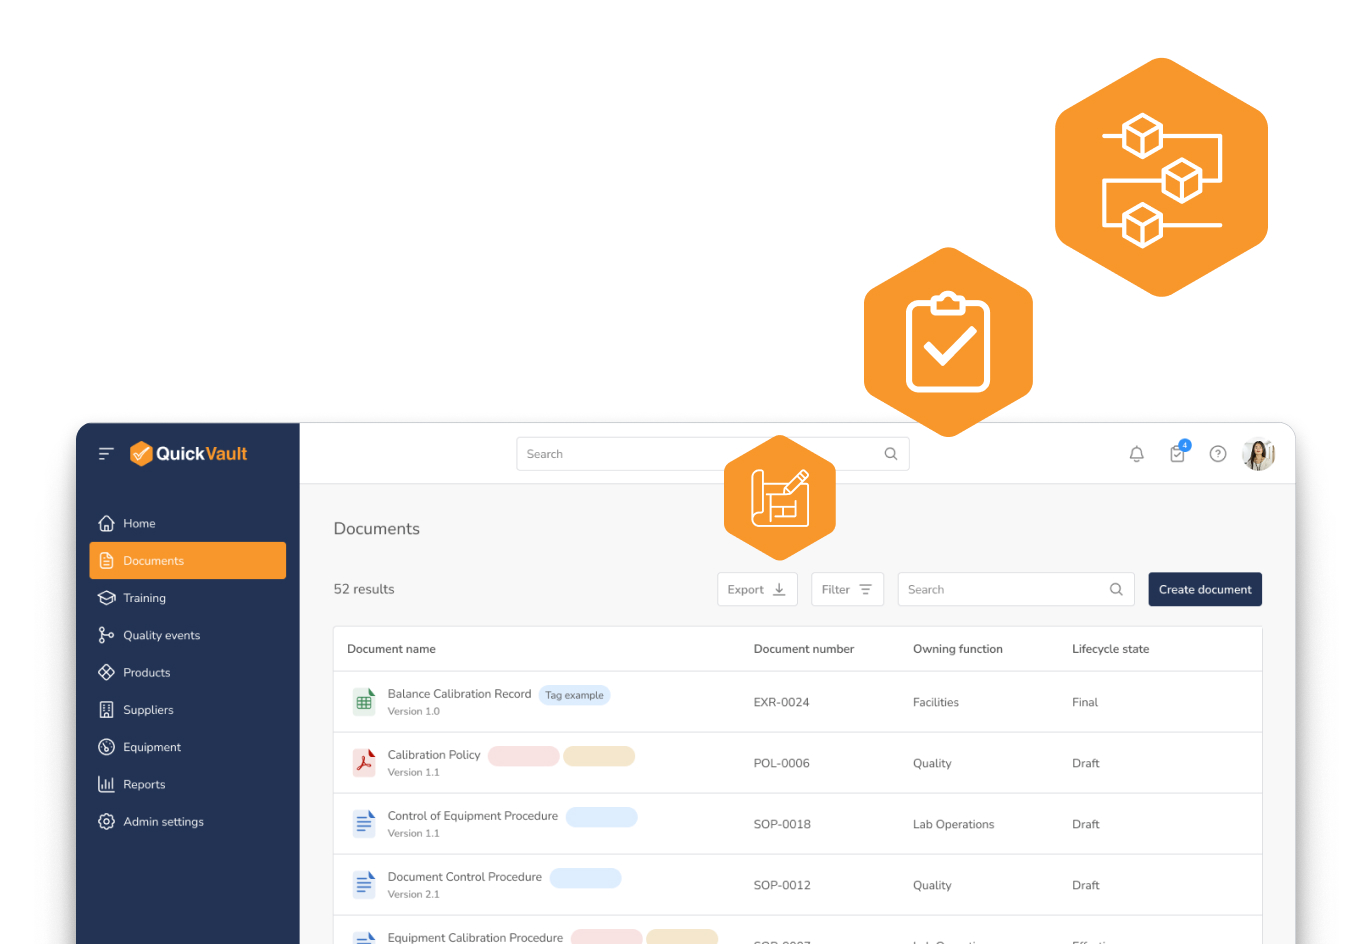
Task: Open the Document Control Procedure document
Action: click(464, 877)
